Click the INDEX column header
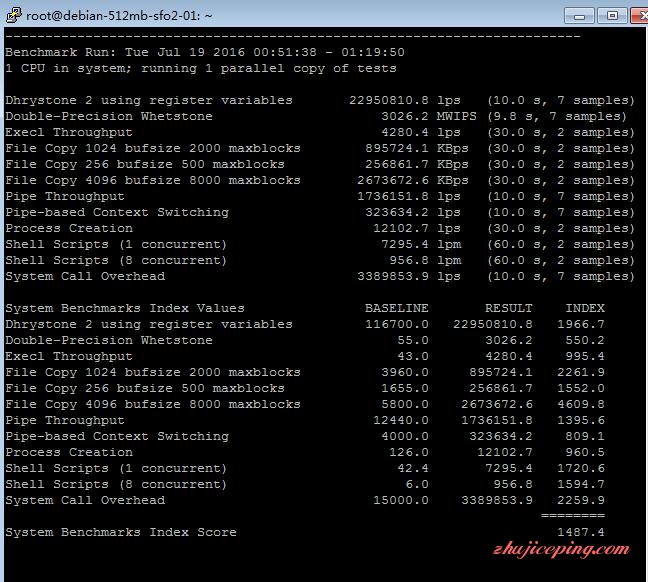The image size is (648, 582). point(585,308)
